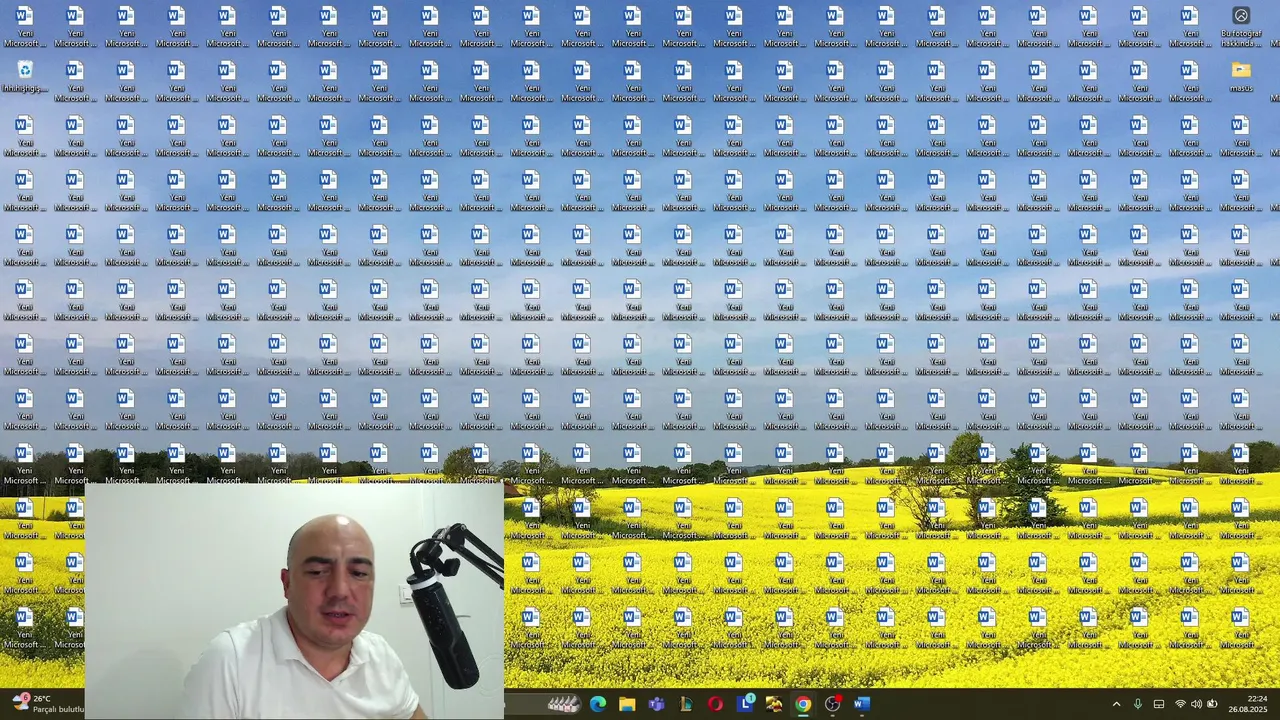Click the battery tray icon
Screen dimensions: 1280x720
[x=1212, y=704]
